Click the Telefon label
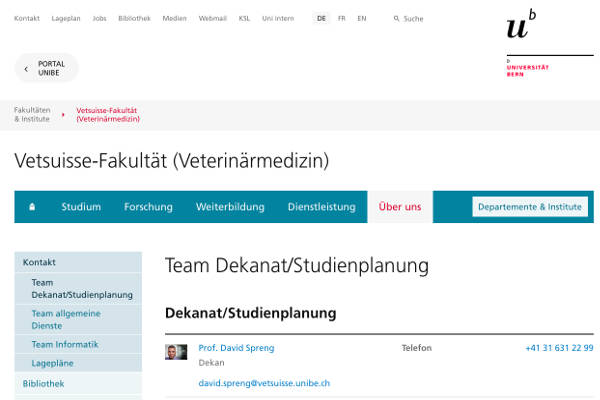This screenshot has height=400, width=600. click(x=417, y=348)
